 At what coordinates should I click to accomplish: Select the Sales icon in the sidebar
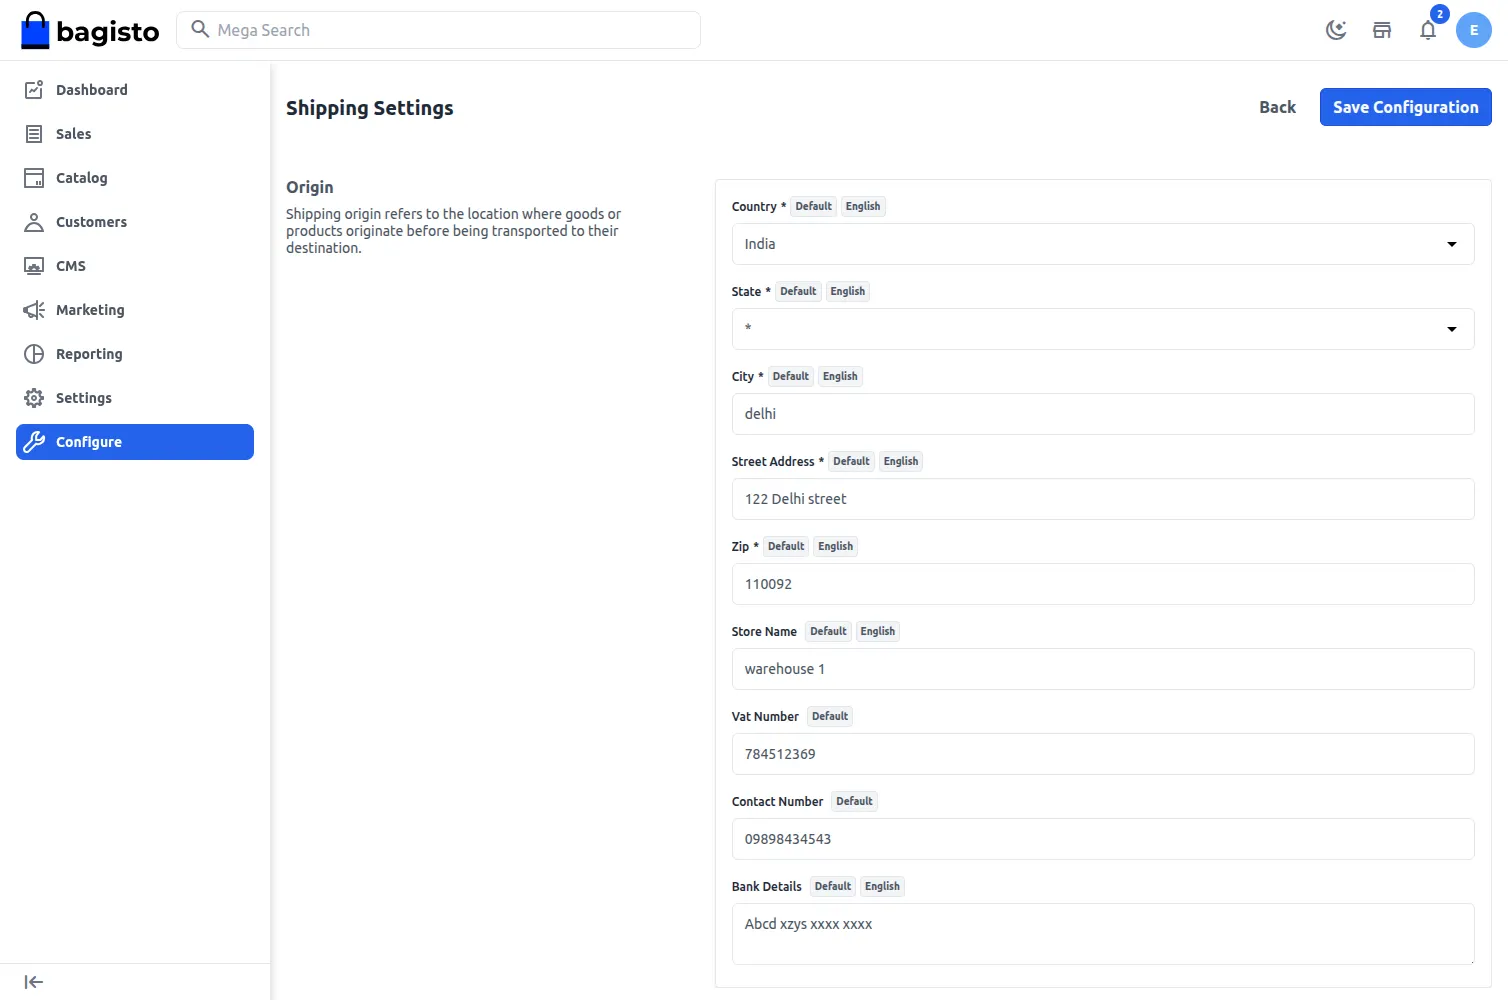pos(33,133)
